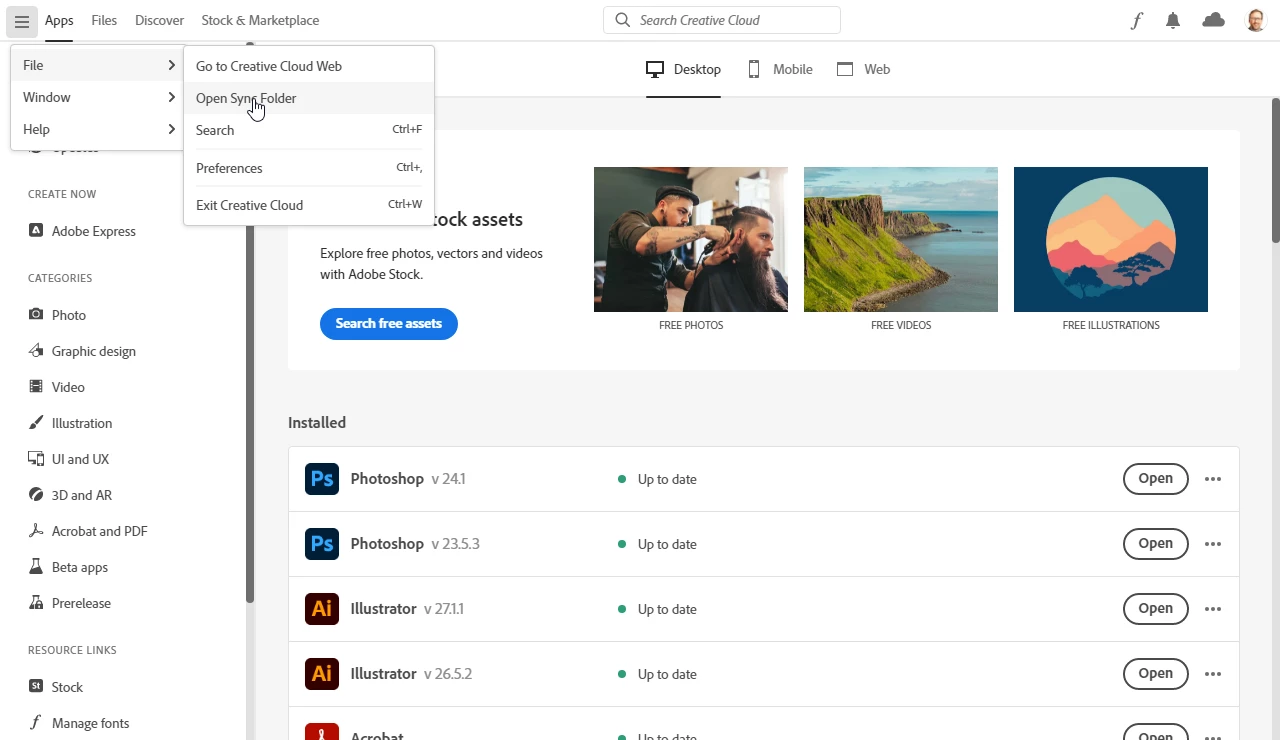Click the Stock St sidebar icon
This screenshot has height=740, width=1280.
pos(36,687)
